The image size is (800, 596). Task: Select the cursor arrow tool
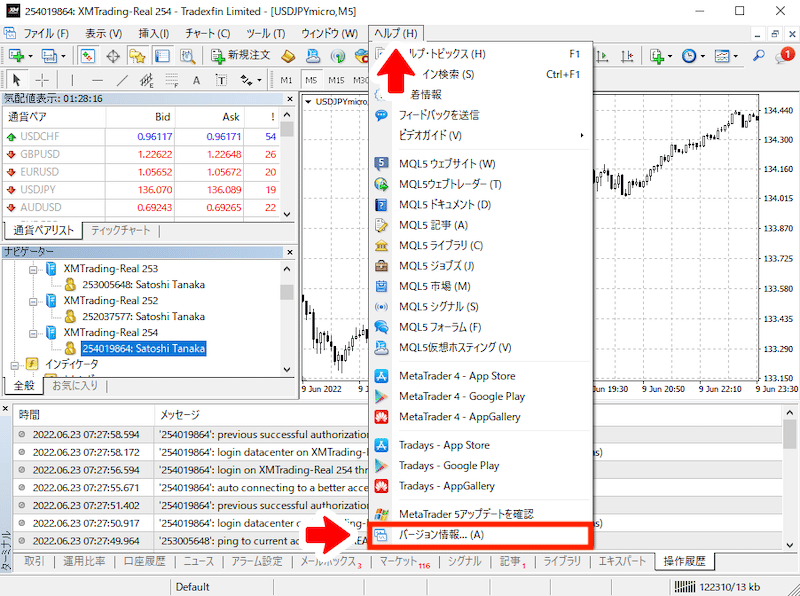pyautogui.click(x=16, y=80)
